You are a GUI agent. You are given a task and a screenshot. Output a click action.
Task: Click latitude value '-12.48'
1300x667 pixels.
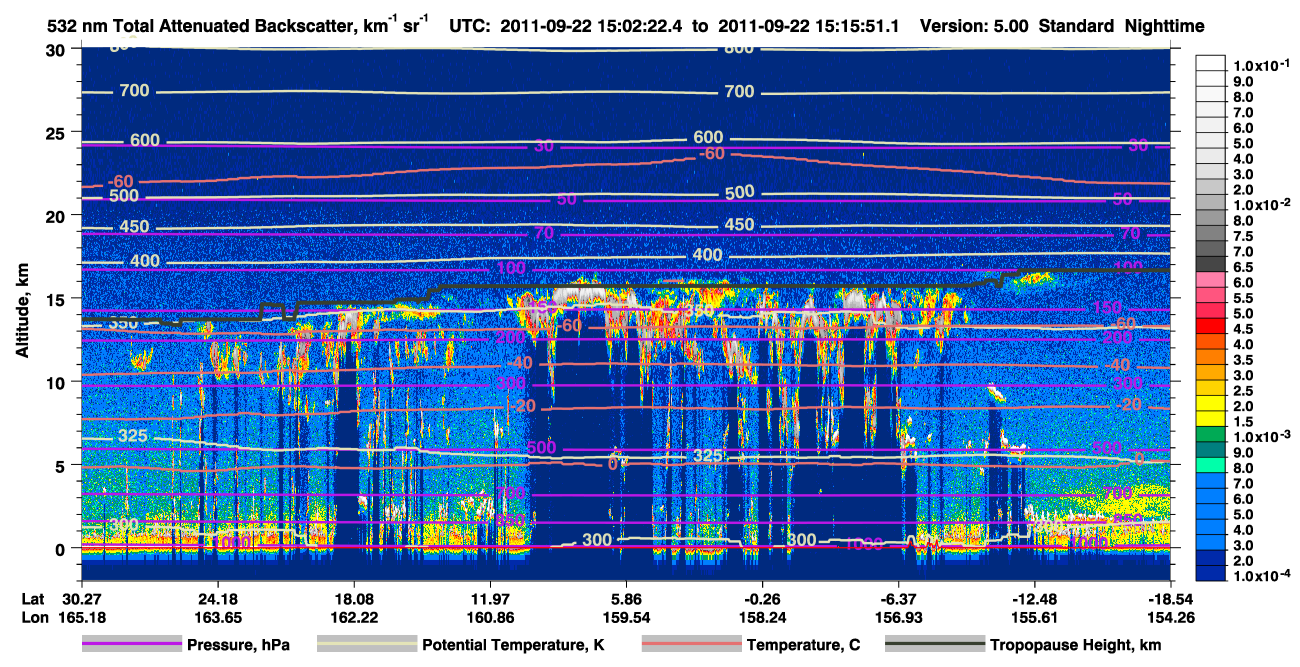pos(1035,599)
